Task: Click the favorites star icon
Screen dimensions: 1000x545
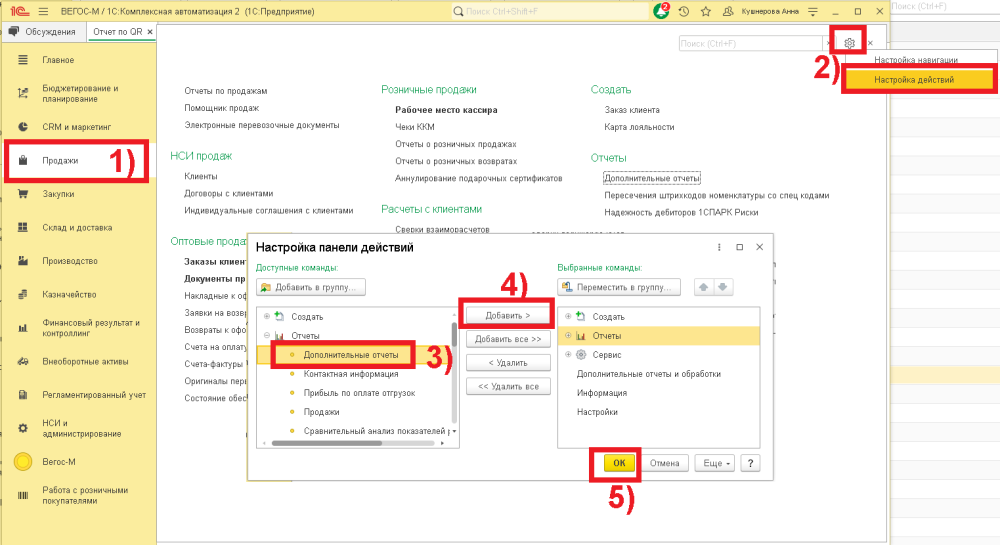Action: point(704,12)
